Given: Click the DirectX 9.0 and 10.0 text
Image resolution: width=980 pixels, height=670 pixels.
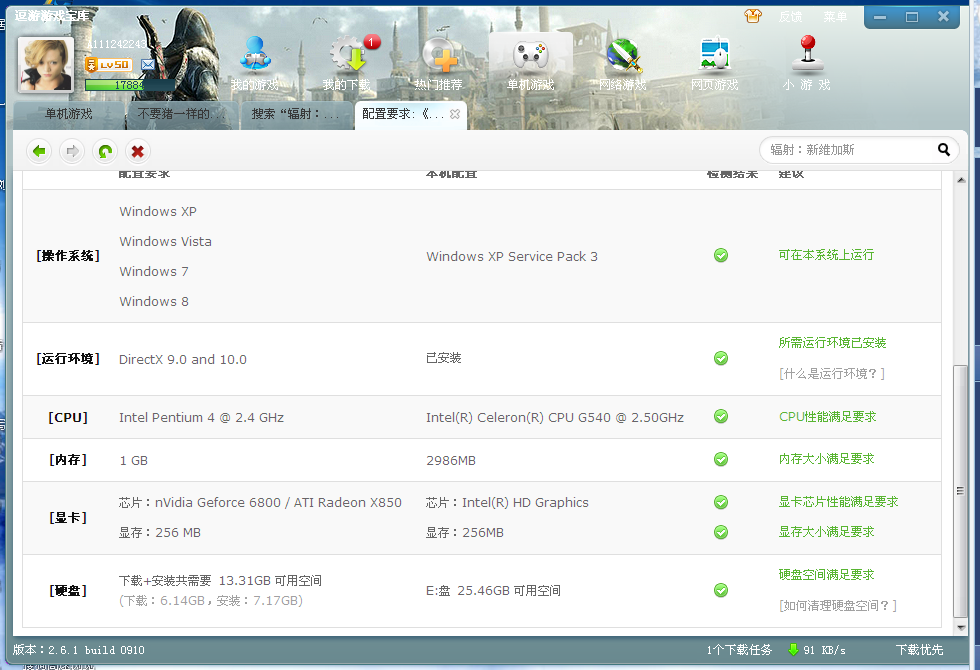Looking at the screenshot, I should coord(182,359).
